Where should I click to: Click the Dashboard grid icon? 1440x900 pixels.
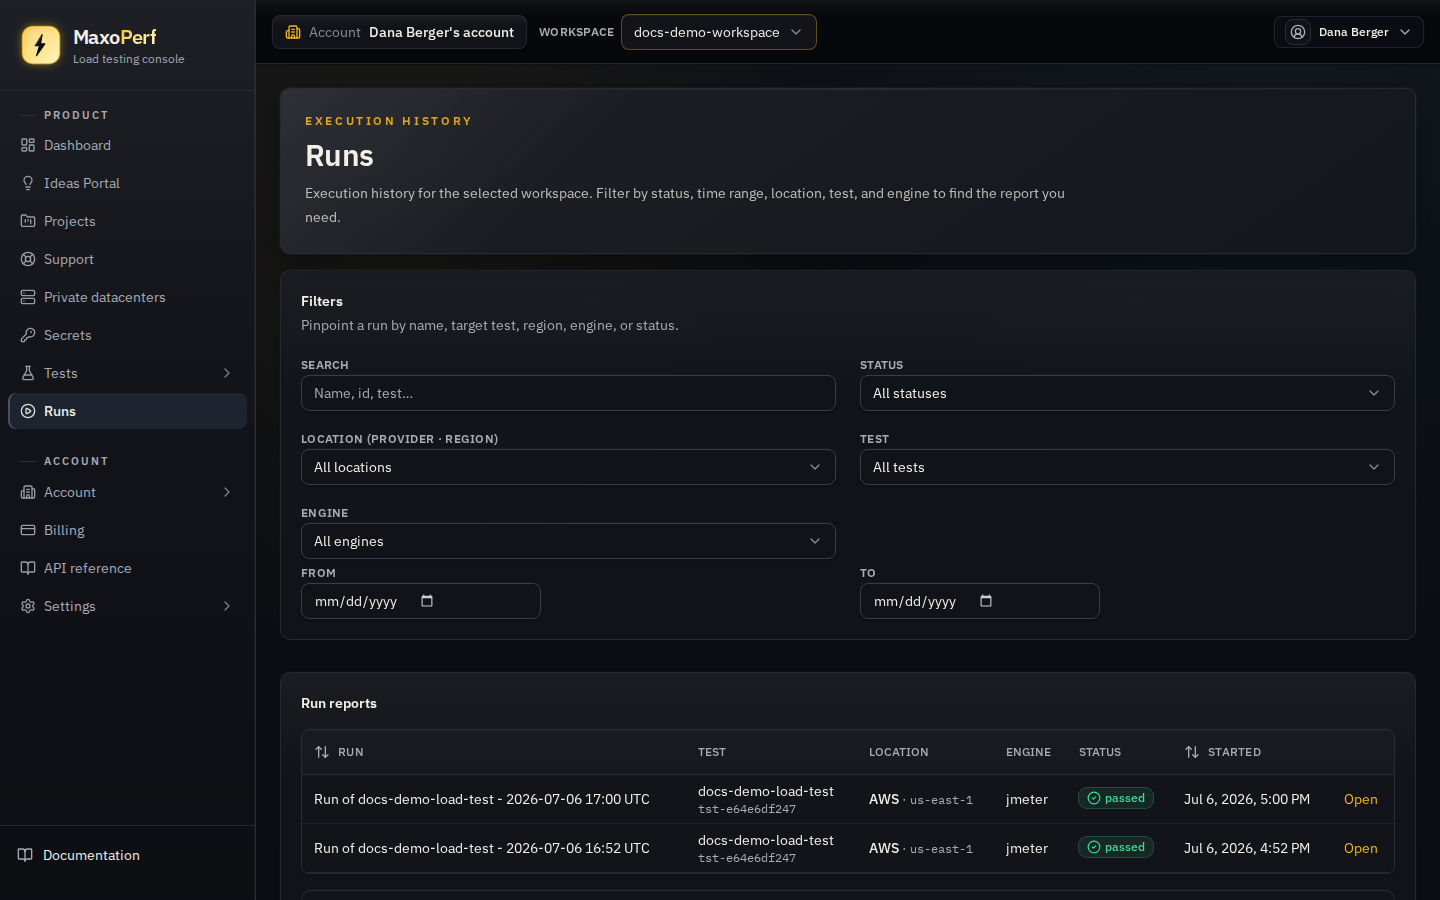[28, 145]
